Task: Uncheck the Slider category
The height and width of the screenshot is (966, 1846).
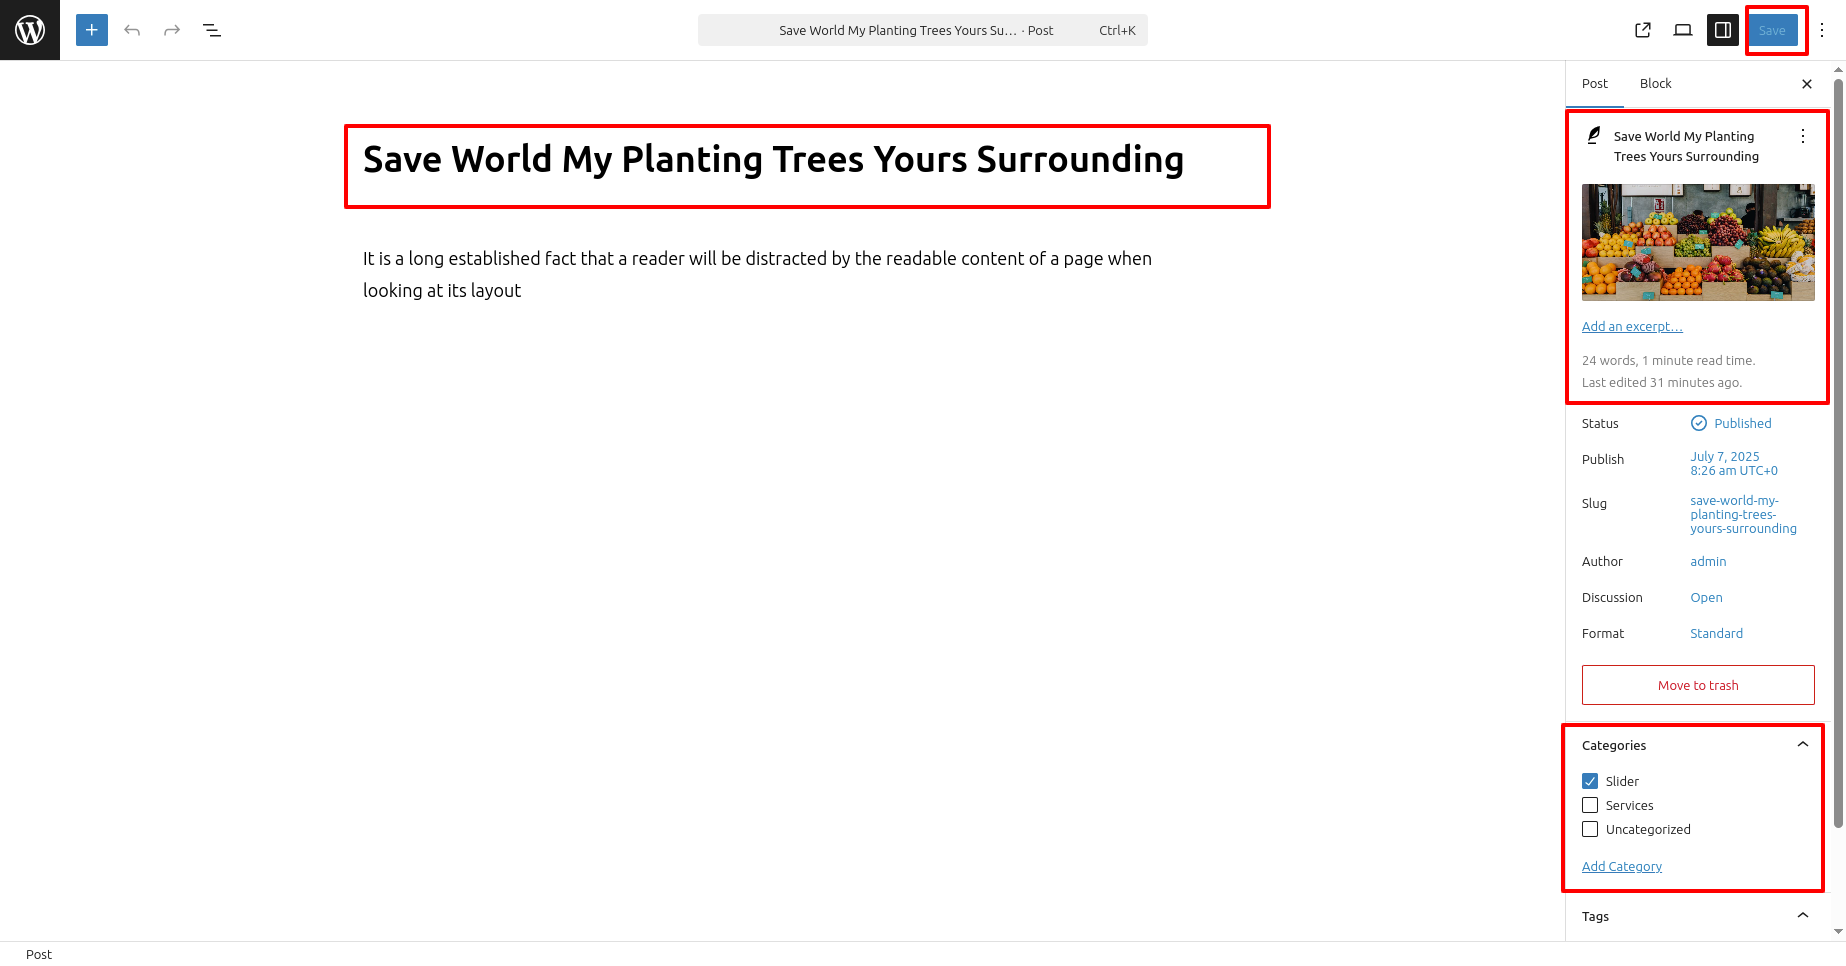Action: tap(1590, 781)
